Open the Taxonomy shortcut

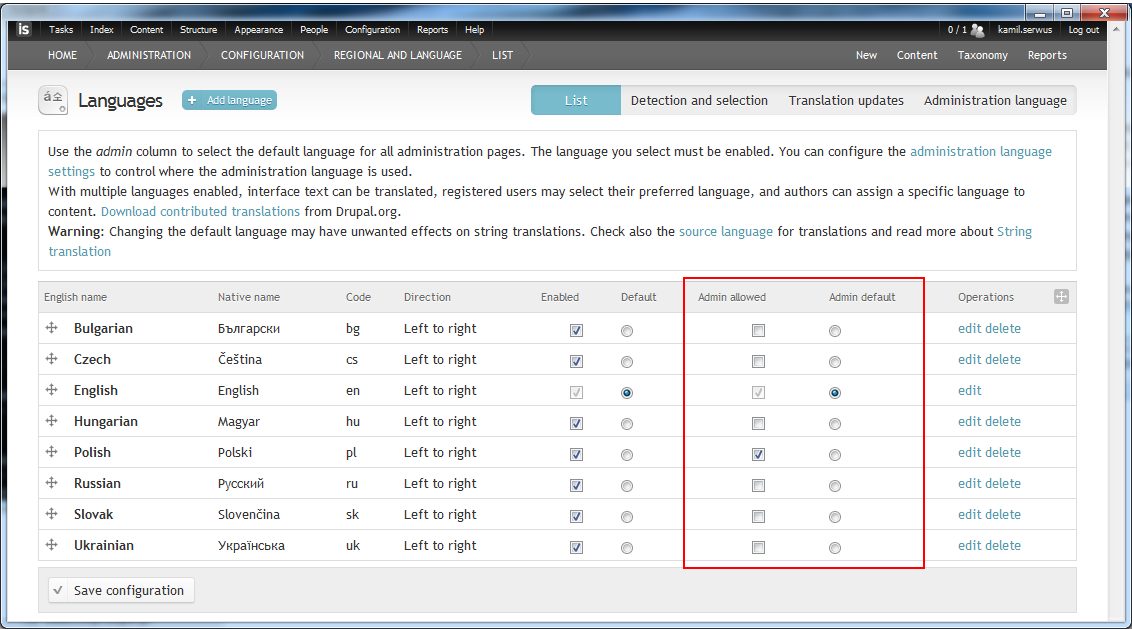coord(983,55)
